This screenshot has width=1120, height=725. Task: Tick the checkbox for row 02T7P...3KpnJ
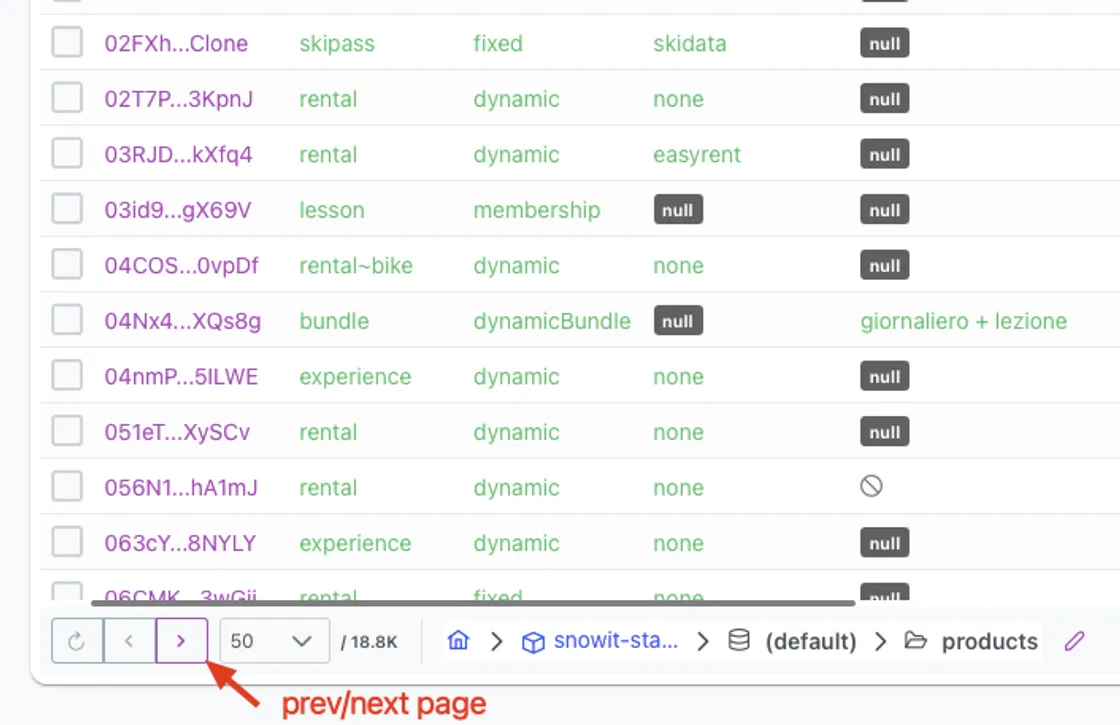point(67,98)
